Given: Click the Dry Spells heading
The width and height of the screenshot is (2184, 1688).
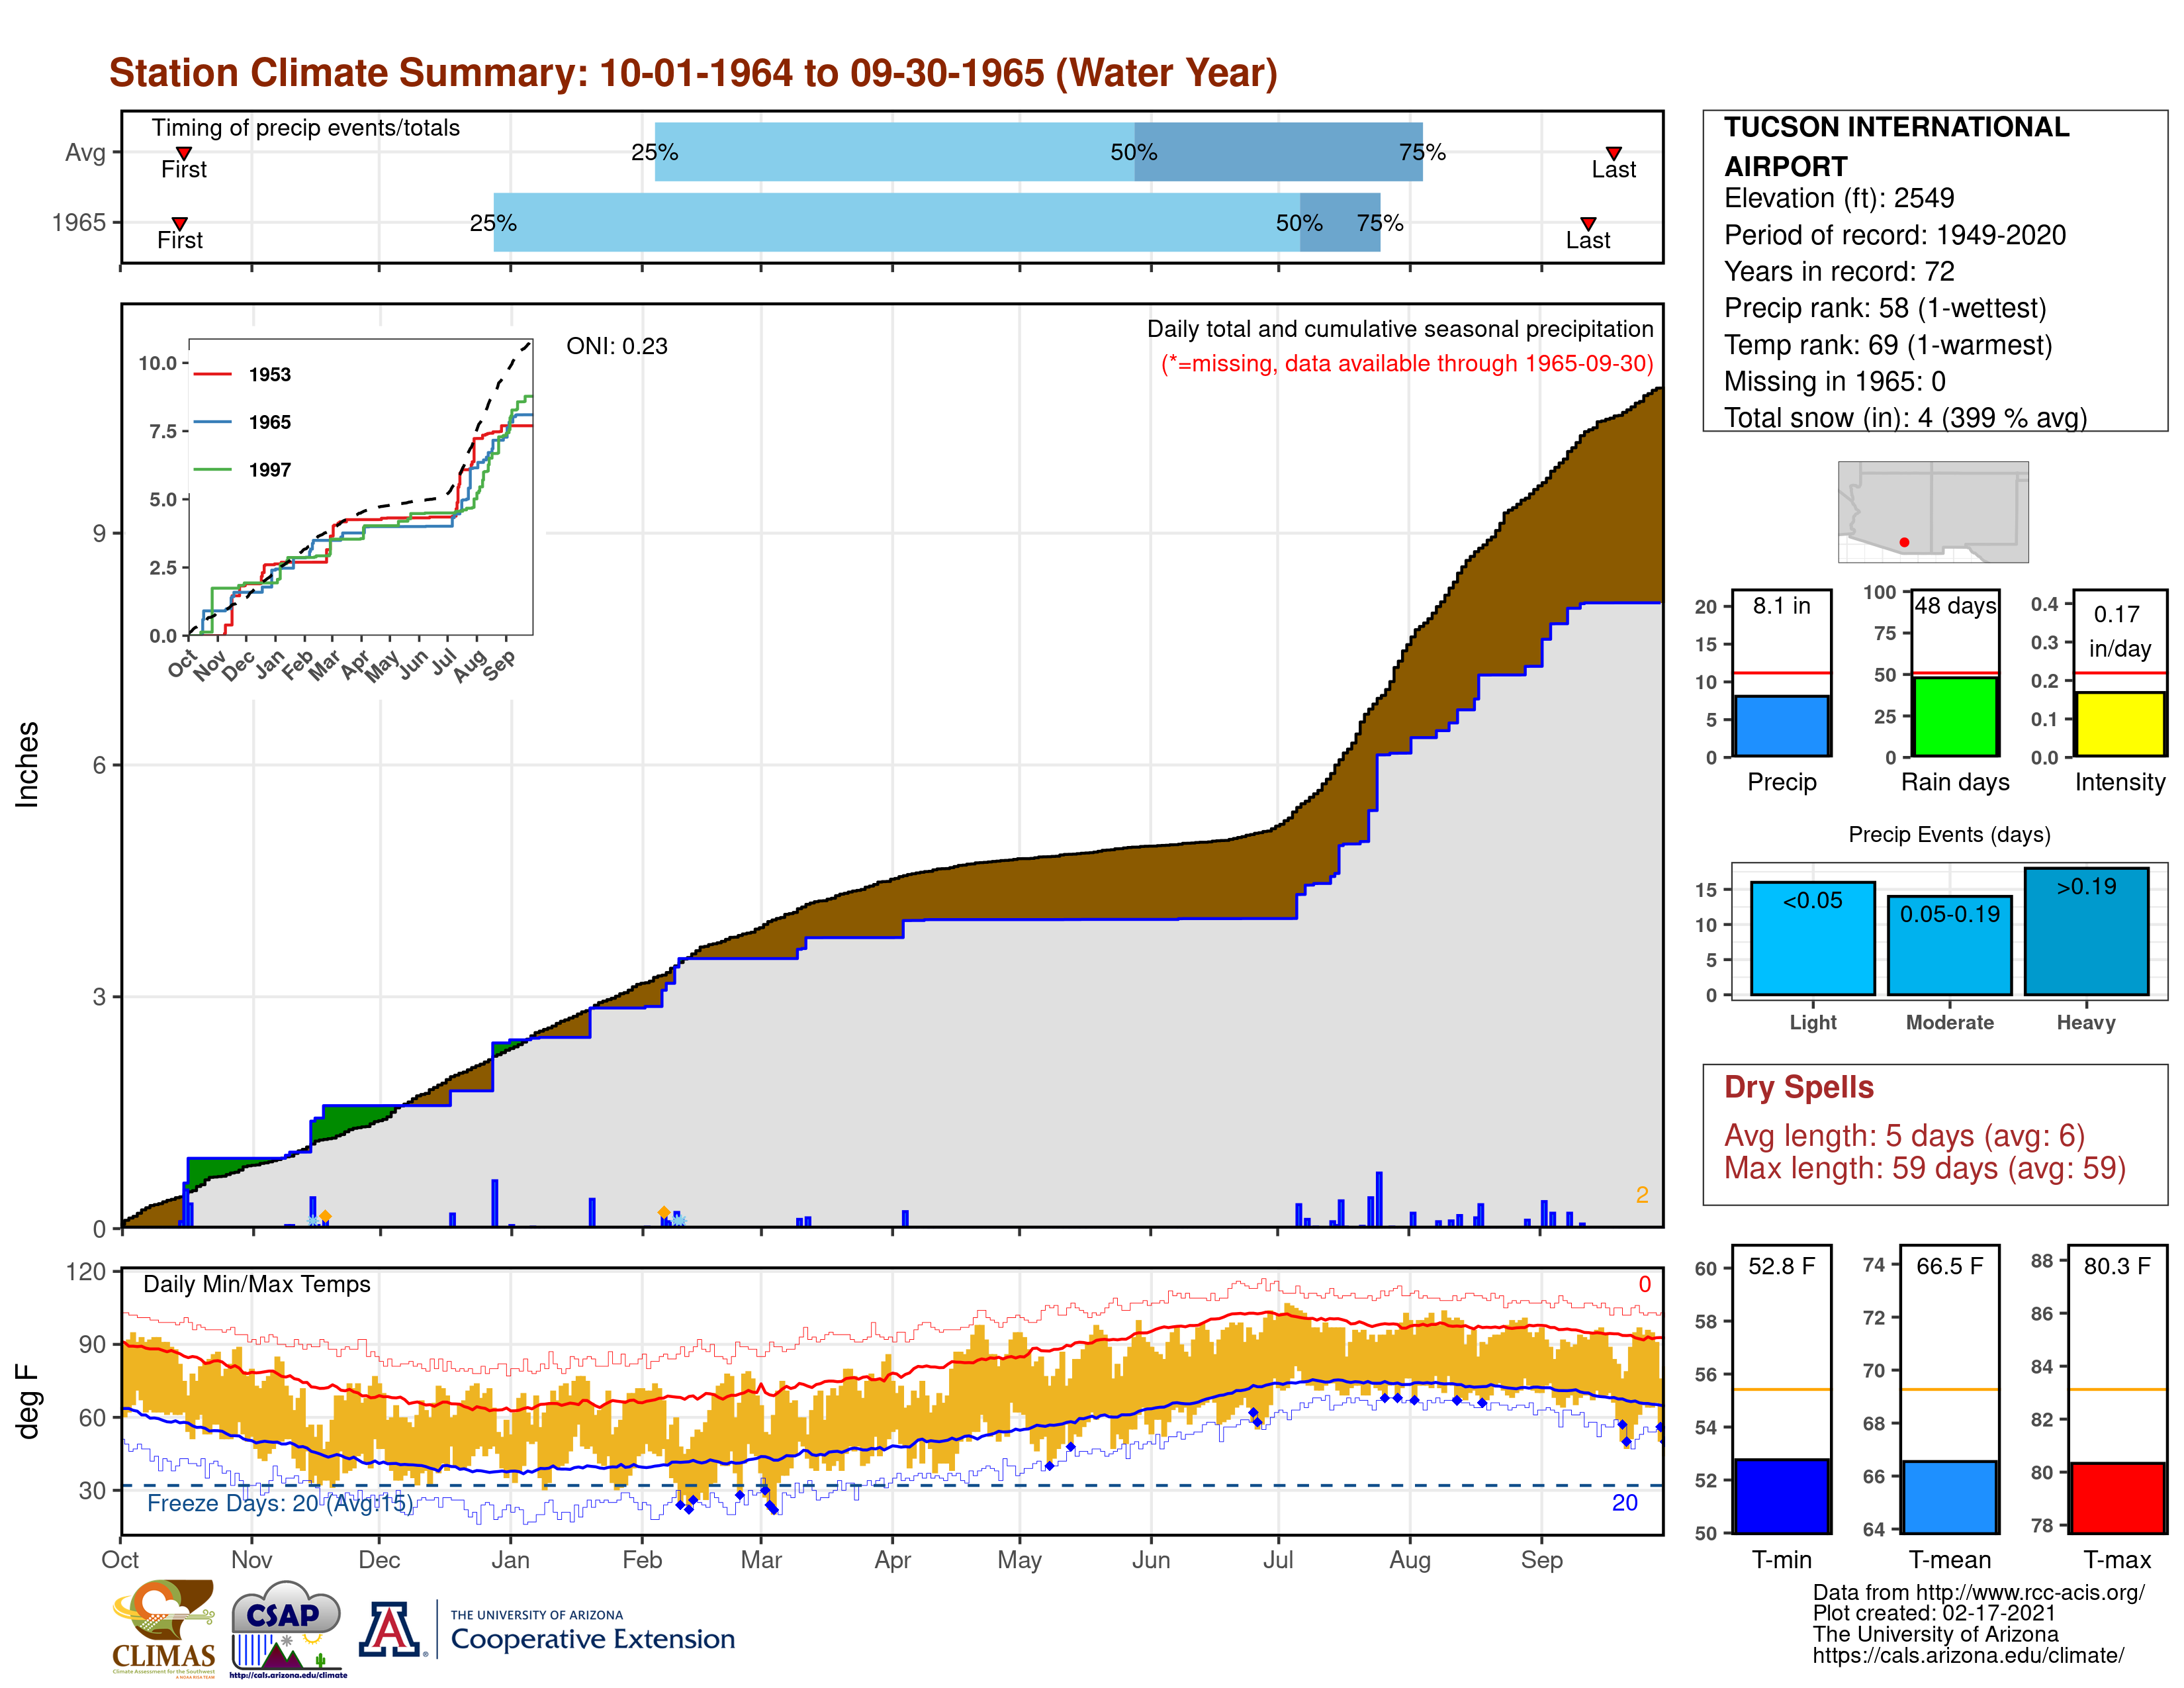Looking at the screenshot, I should [1799, 1087].
